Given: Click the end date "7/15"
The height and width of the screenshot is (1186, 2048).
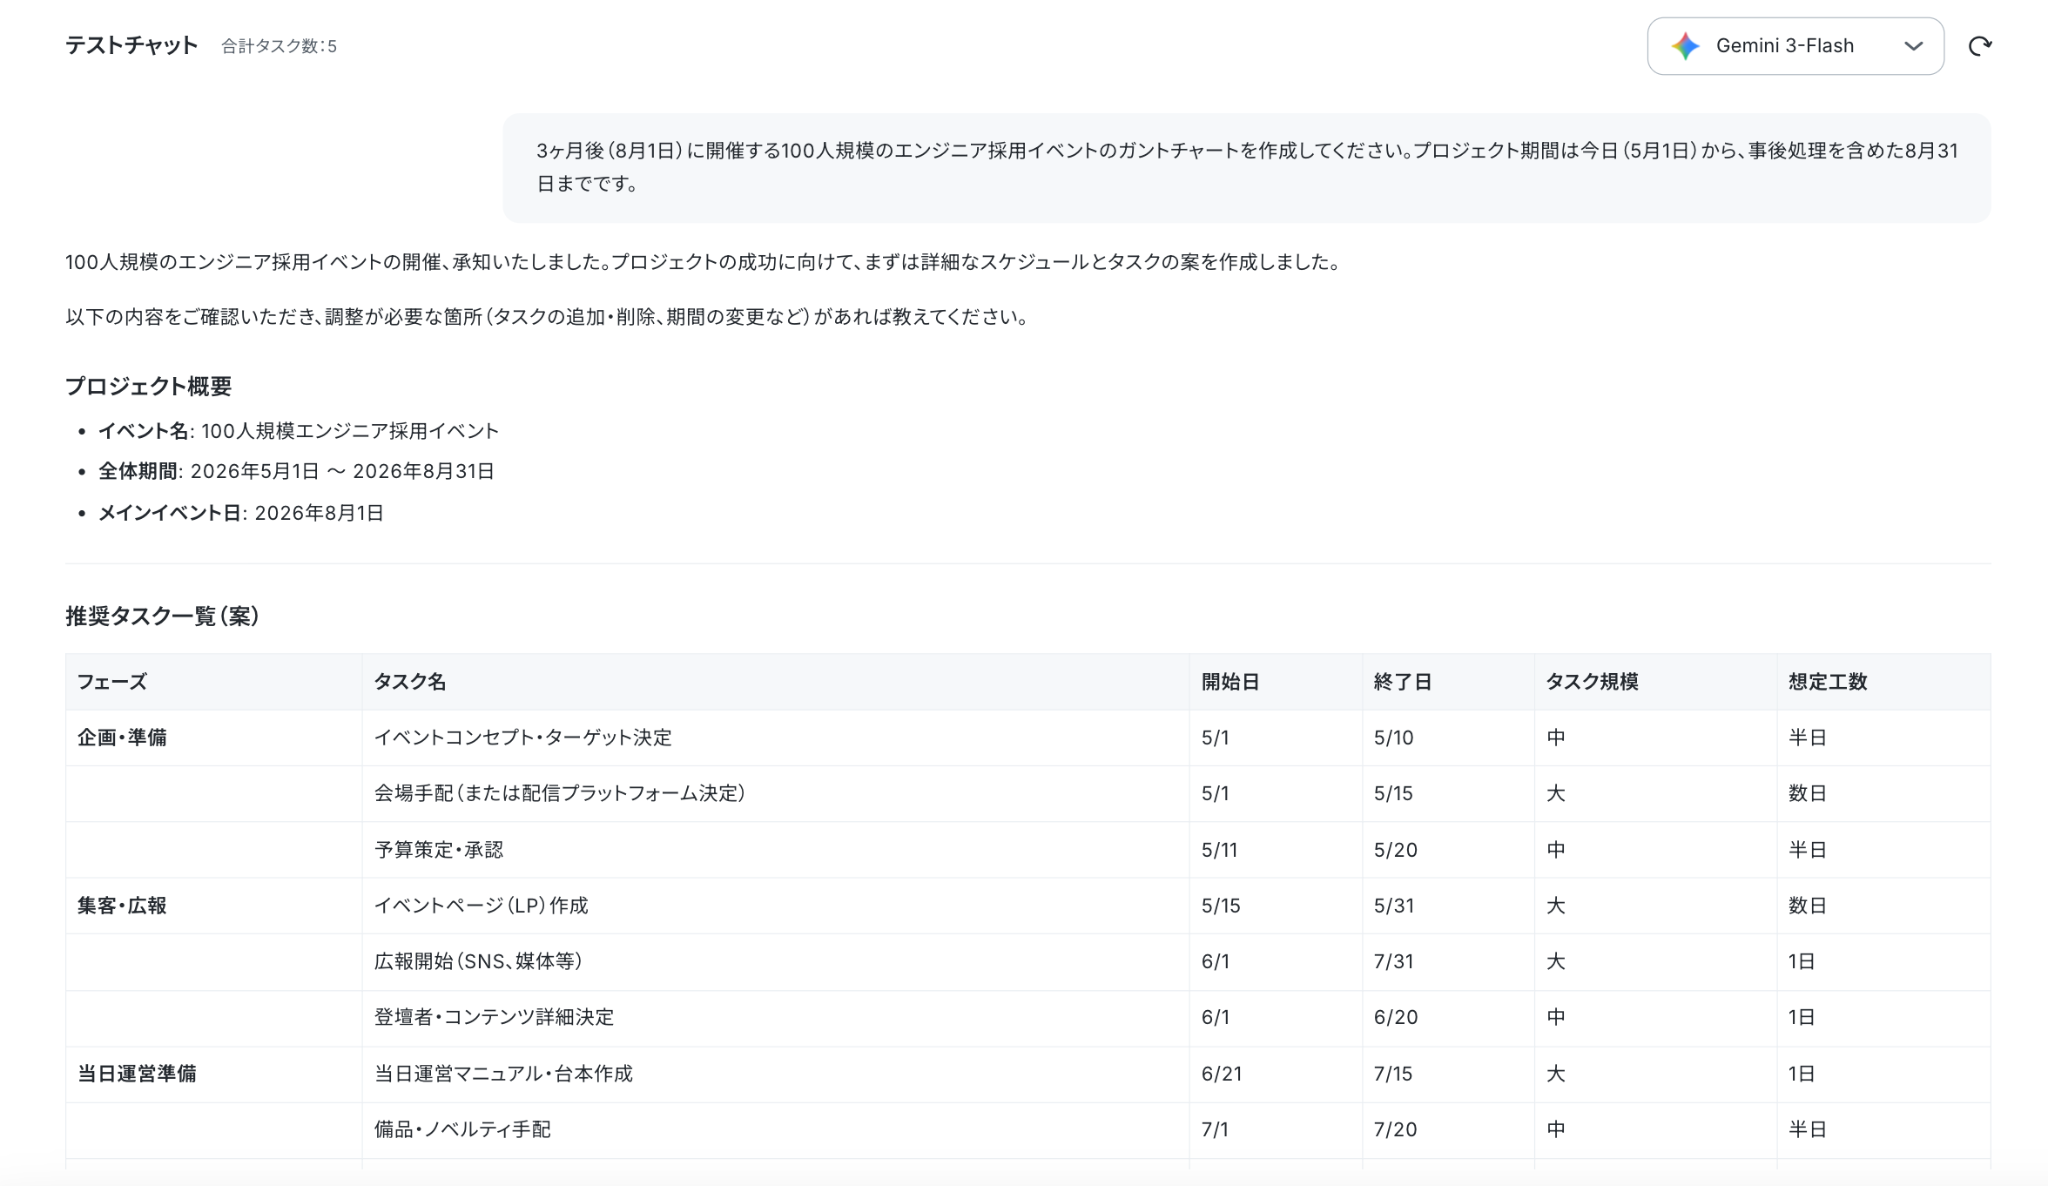Looking at the screenshot, I should pos(1394,1074).
